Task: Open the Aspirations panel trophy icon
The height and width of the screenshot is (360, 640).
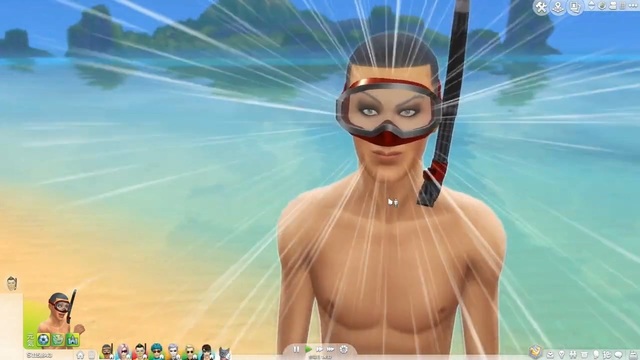Action: click(x=535, y=352)
